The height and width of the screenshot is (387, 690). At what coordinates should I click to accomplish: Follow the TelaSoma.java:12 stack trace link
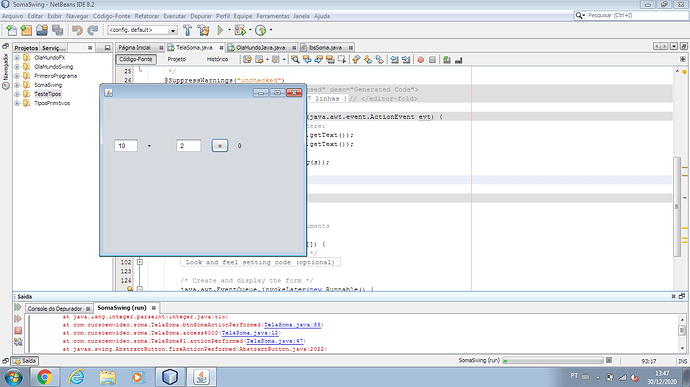(250, 333)
